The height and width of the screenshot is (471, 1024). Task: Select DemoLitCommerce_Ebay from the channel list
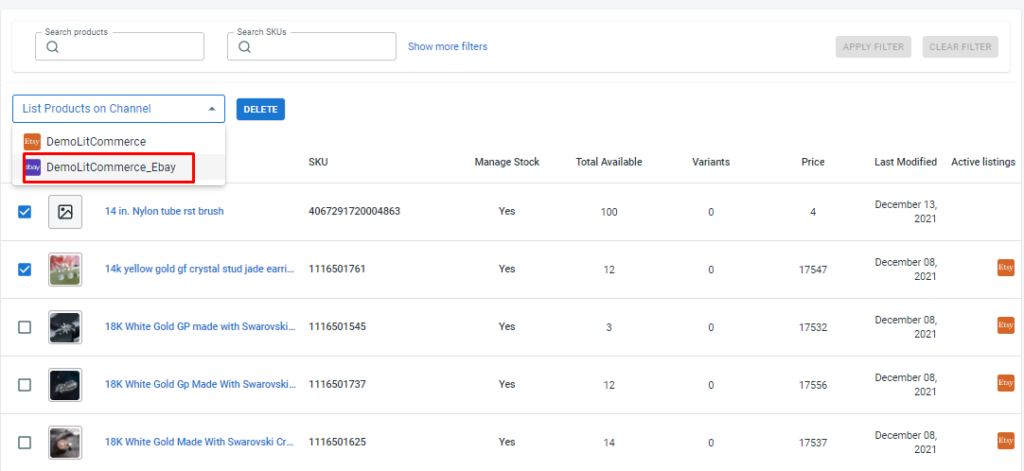(110, 167)
